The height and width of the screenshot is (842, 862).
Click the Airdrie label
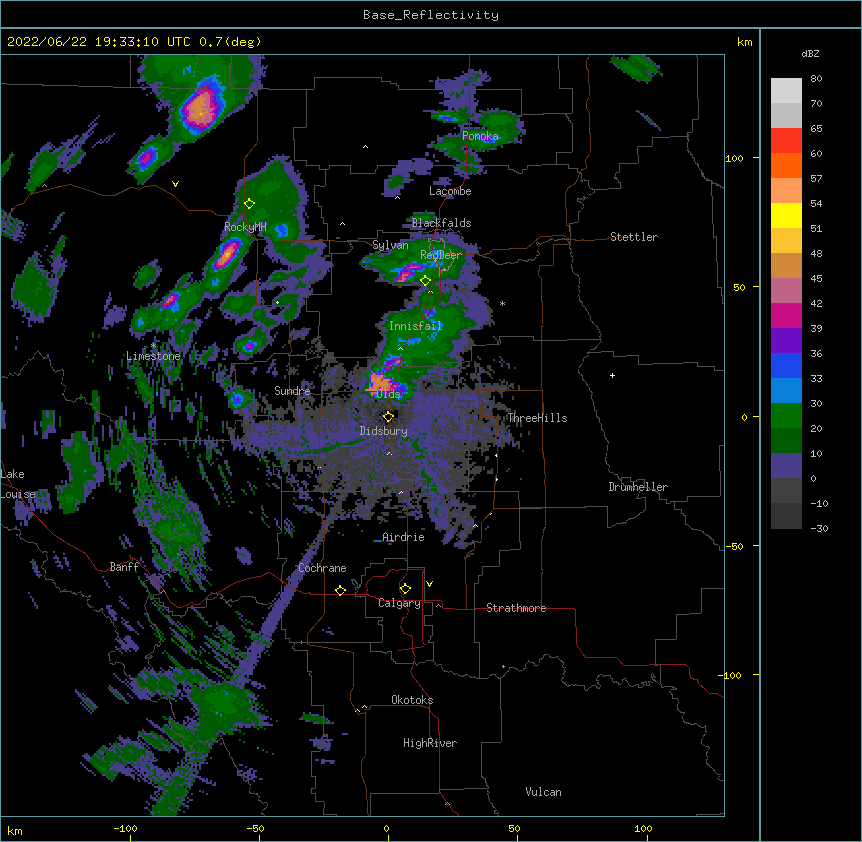coord(404,537)
